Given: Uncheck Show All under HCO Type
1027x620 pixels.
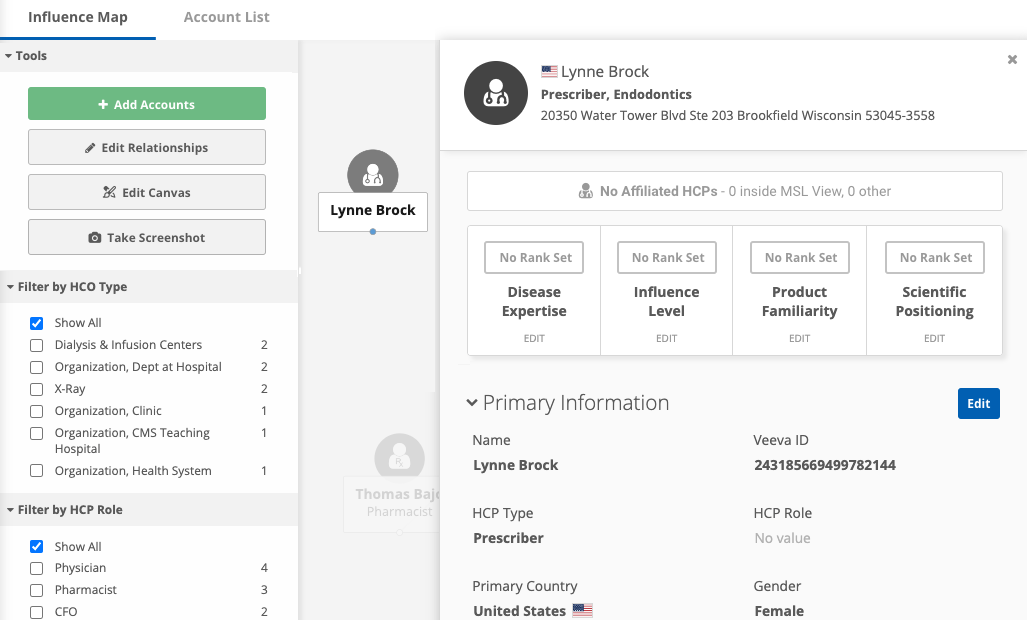Looking at the screenshot, I should click(37, 323).
